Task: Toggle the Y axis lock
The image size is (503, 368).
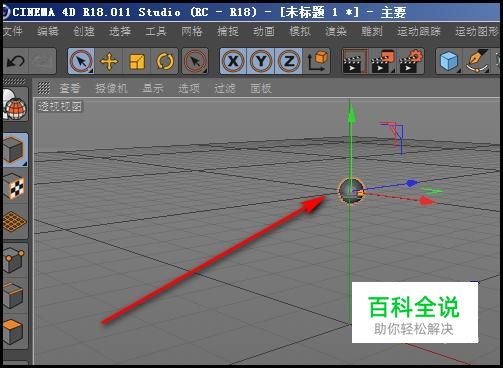Action: click(261, 61)
